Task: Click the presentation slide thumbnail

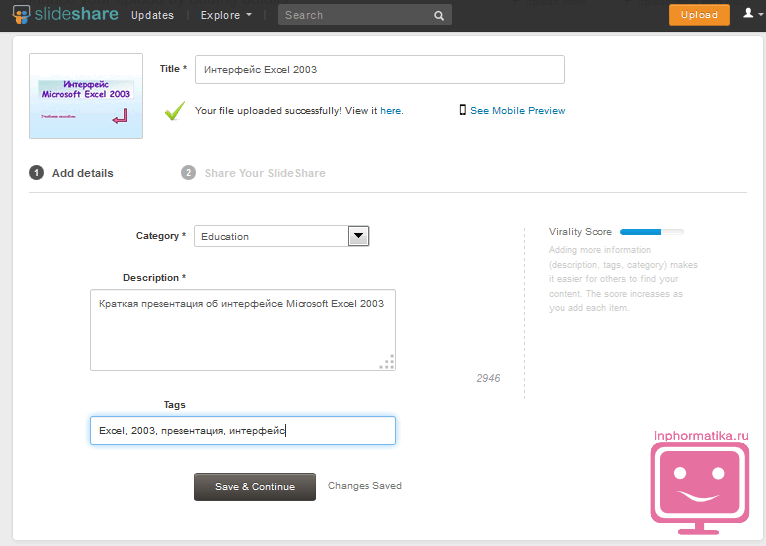Action: click(x=86, y=96)
